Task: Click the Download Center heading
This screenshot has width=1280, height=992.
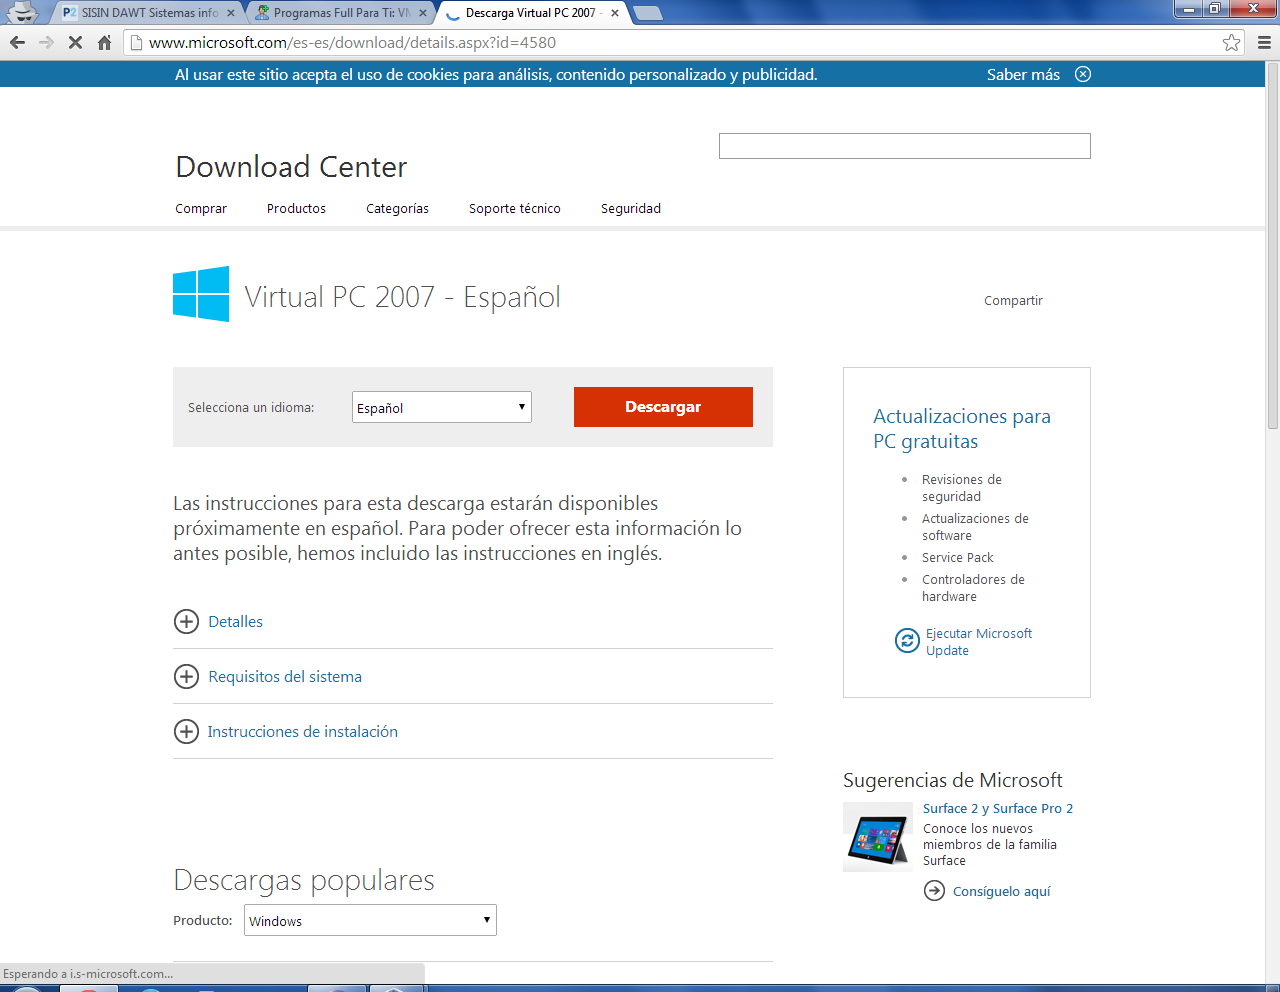Action: tap(291, 167)
